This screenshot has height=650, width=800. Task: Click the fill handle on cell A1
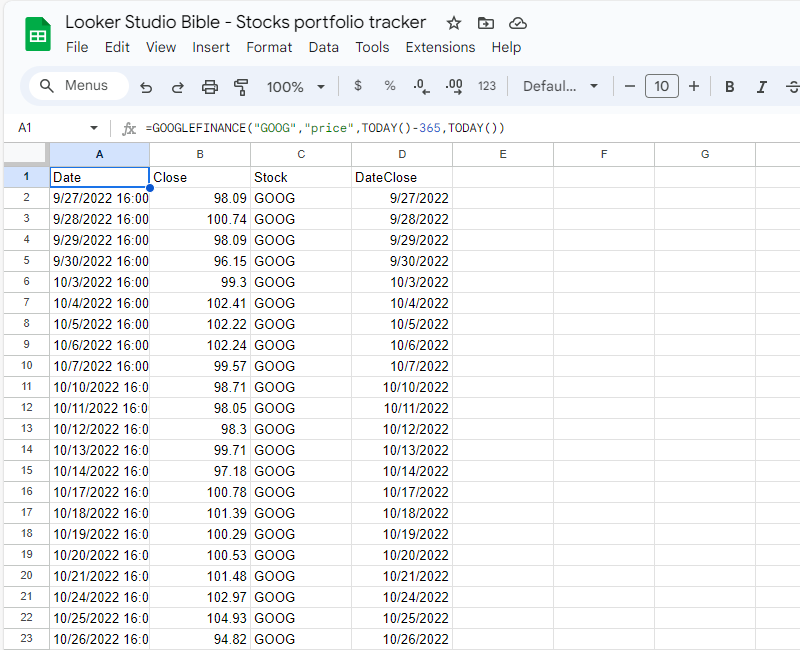coord(150,188)
